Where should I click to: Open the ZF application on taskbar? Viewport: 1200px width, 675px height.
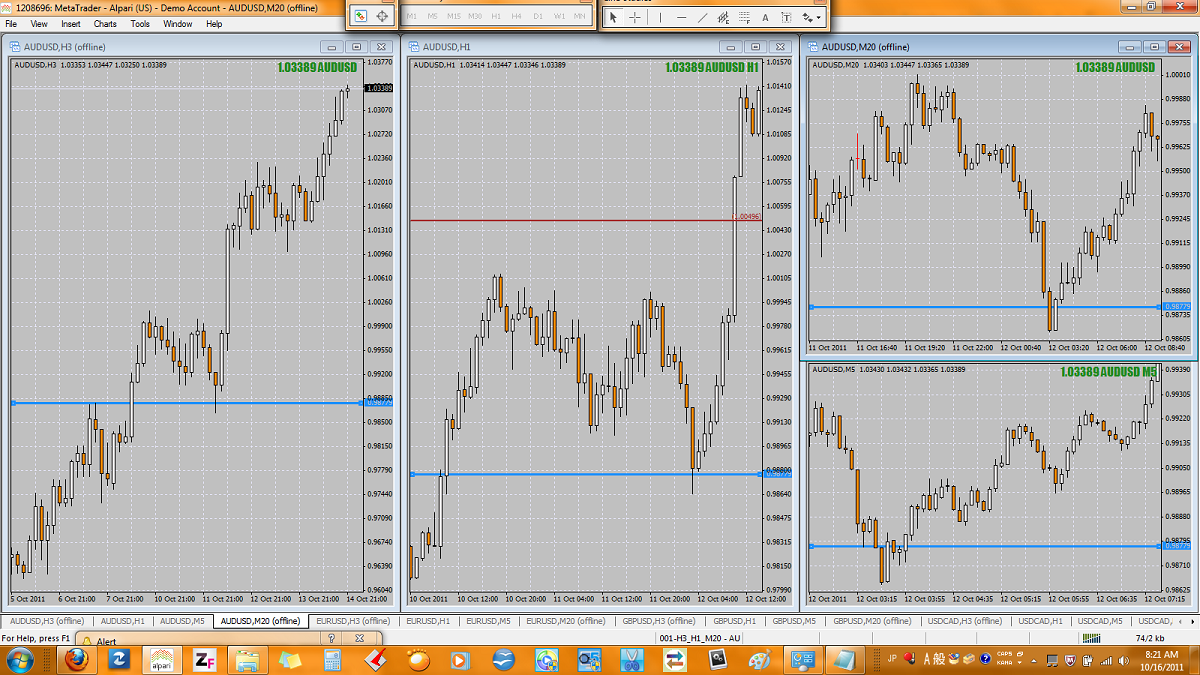tap(205, 659)
